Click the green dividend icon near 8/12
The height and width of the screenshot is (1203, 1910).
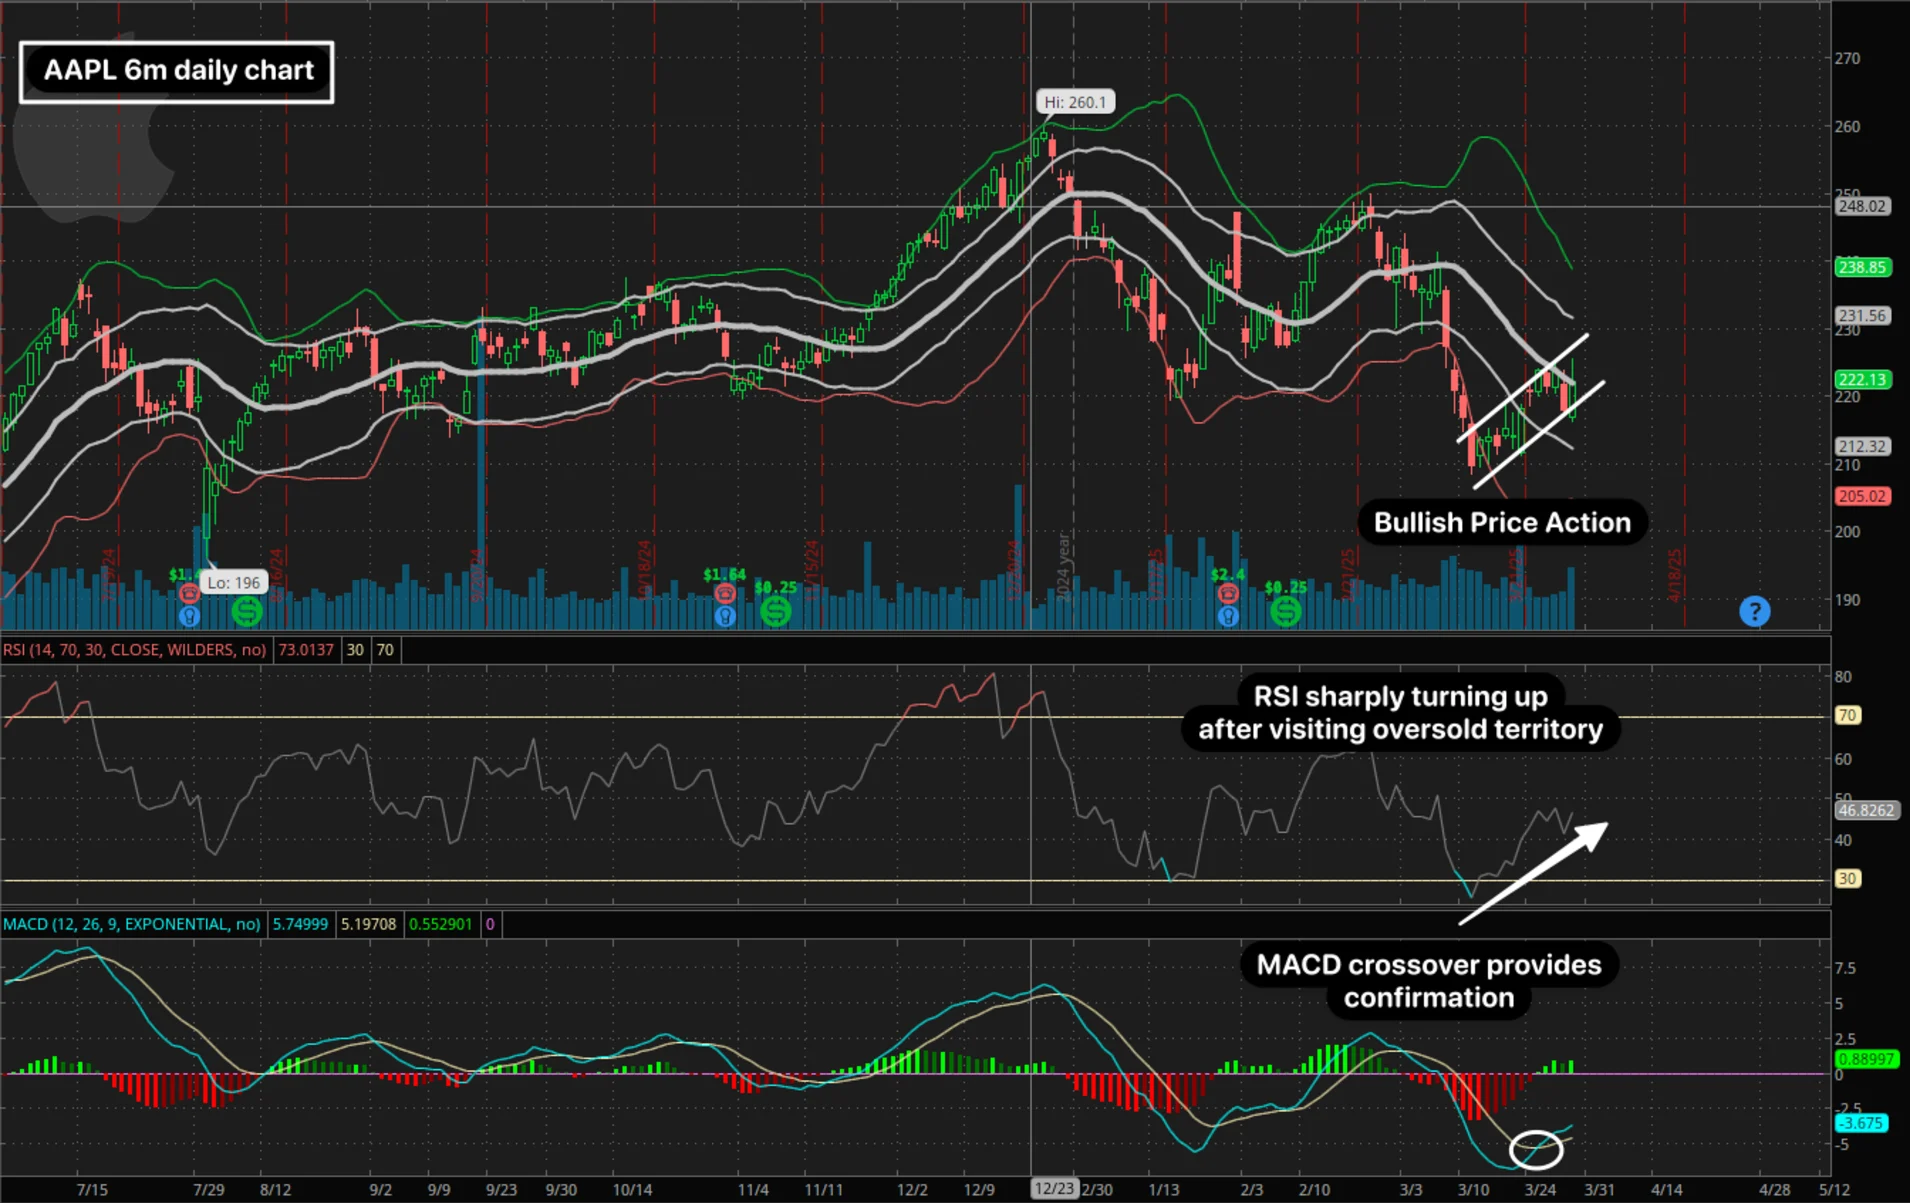pyautogui.click(x=247, y=611)
